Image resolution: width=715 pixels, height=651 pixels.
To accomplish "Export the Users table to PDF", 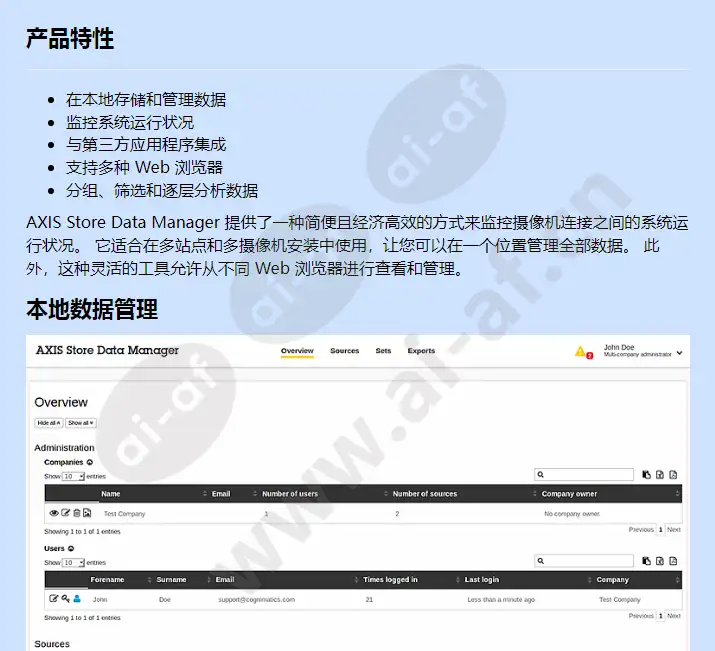I will (673, 561).
